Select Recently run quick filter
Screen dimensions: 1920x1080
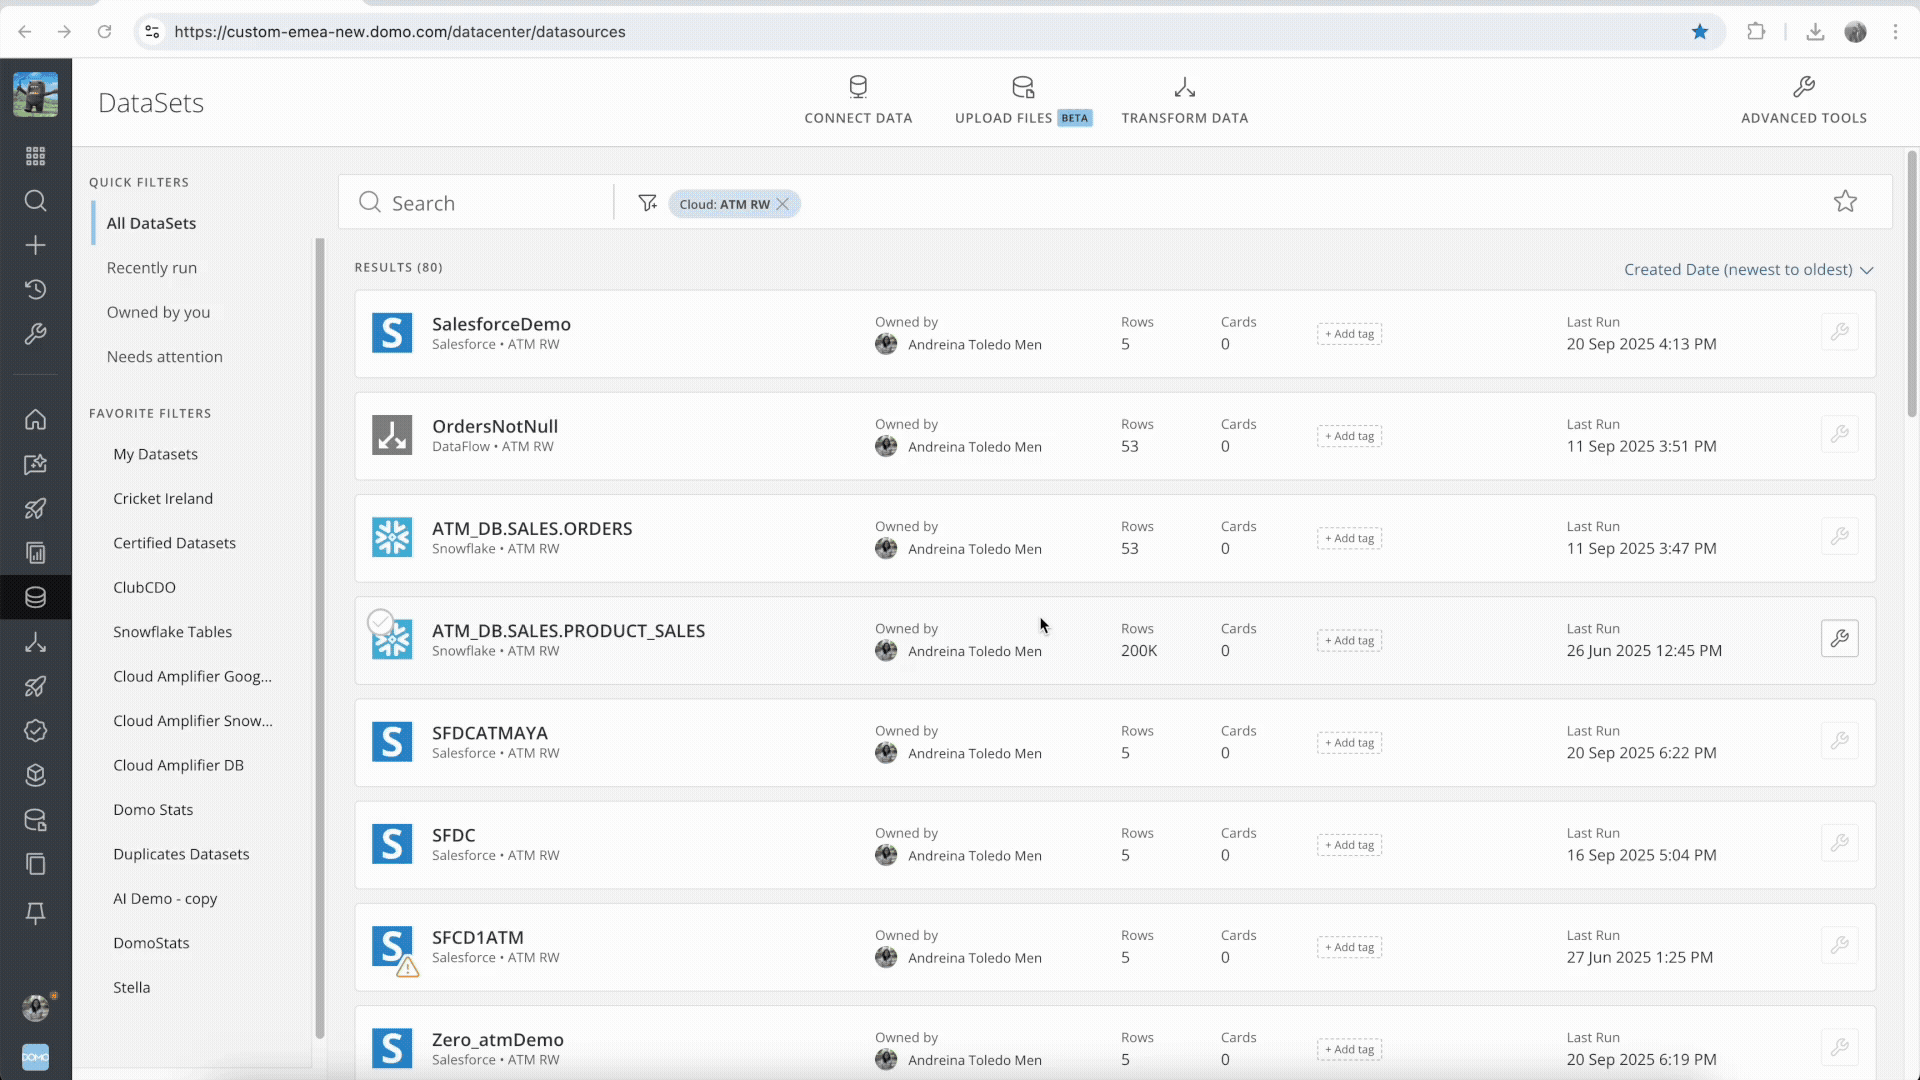click(152, 268)
